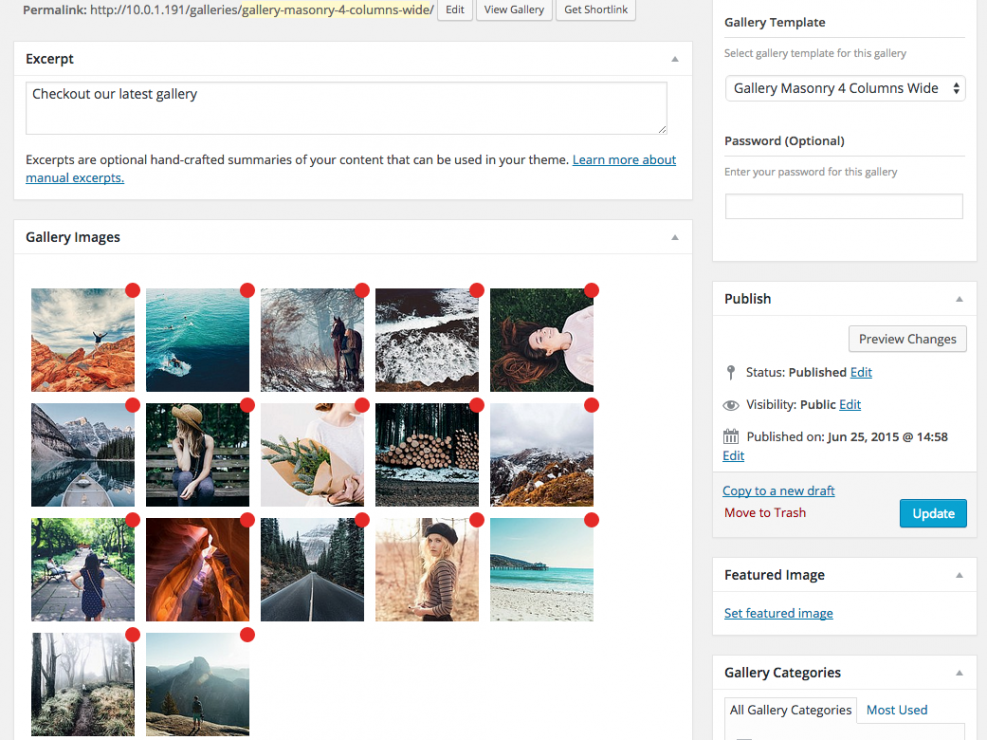Select the beach pier thumbnail
The width and height of the screenshot is (987, 740).
point(541,569)
